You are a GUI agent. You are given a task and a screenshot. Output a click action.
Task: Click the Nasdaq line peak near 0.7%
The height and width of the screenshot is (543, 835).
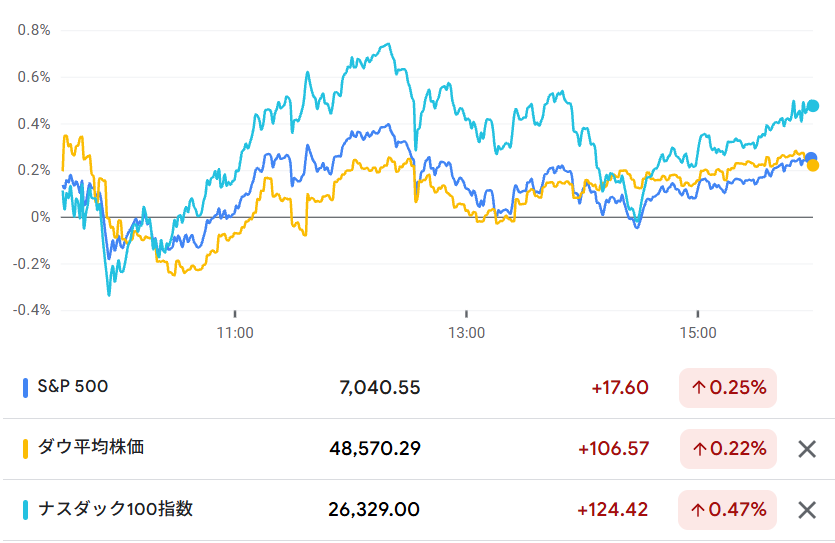387,44
